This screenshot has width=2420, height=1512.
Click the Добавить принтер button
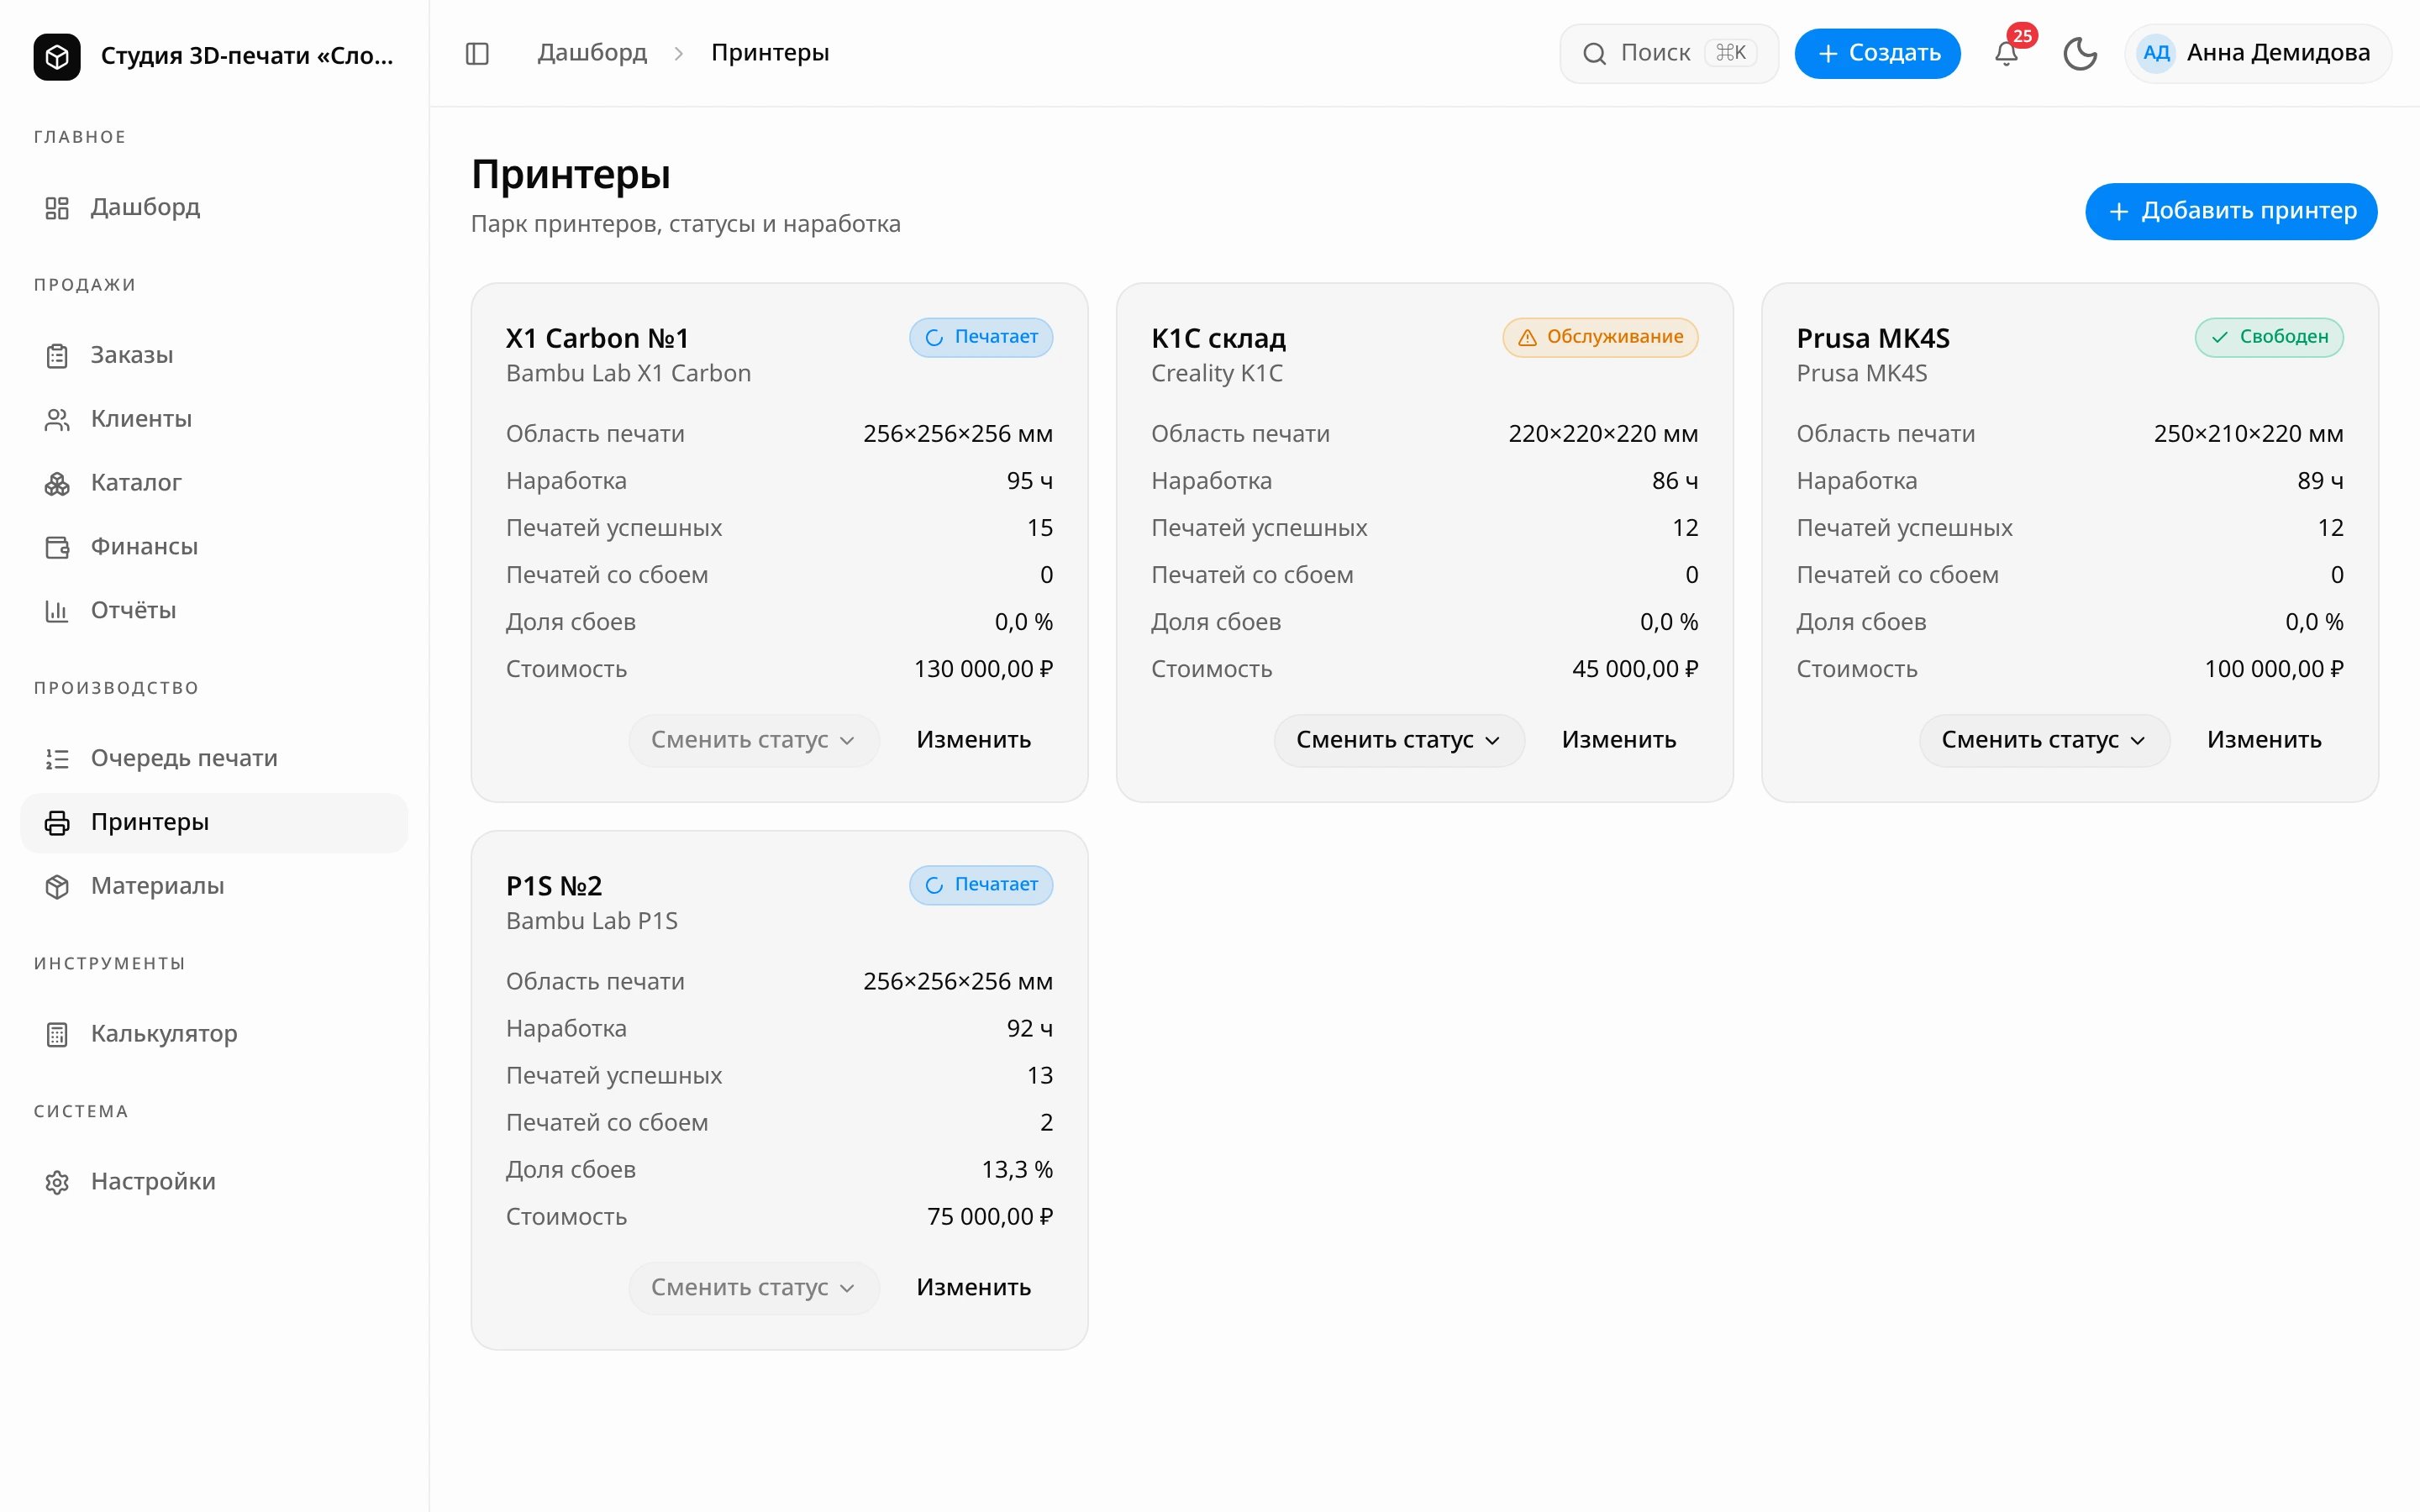[x=2231, y=211]
